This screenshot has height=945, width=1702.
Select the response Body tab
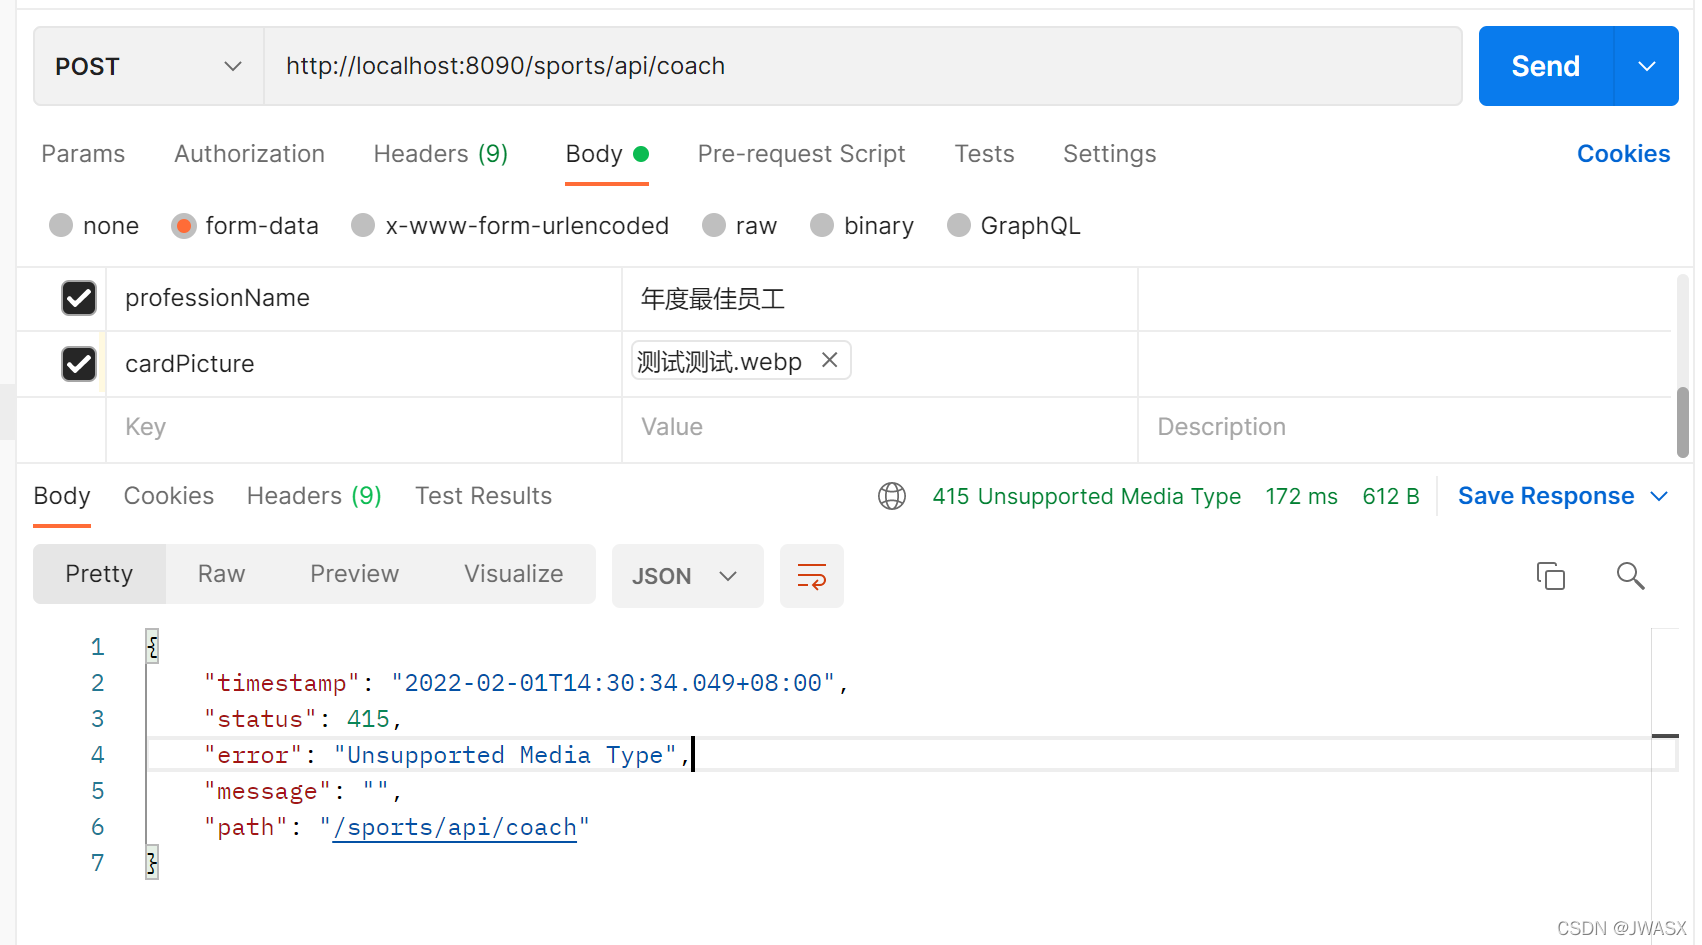(x=62, y=496)
